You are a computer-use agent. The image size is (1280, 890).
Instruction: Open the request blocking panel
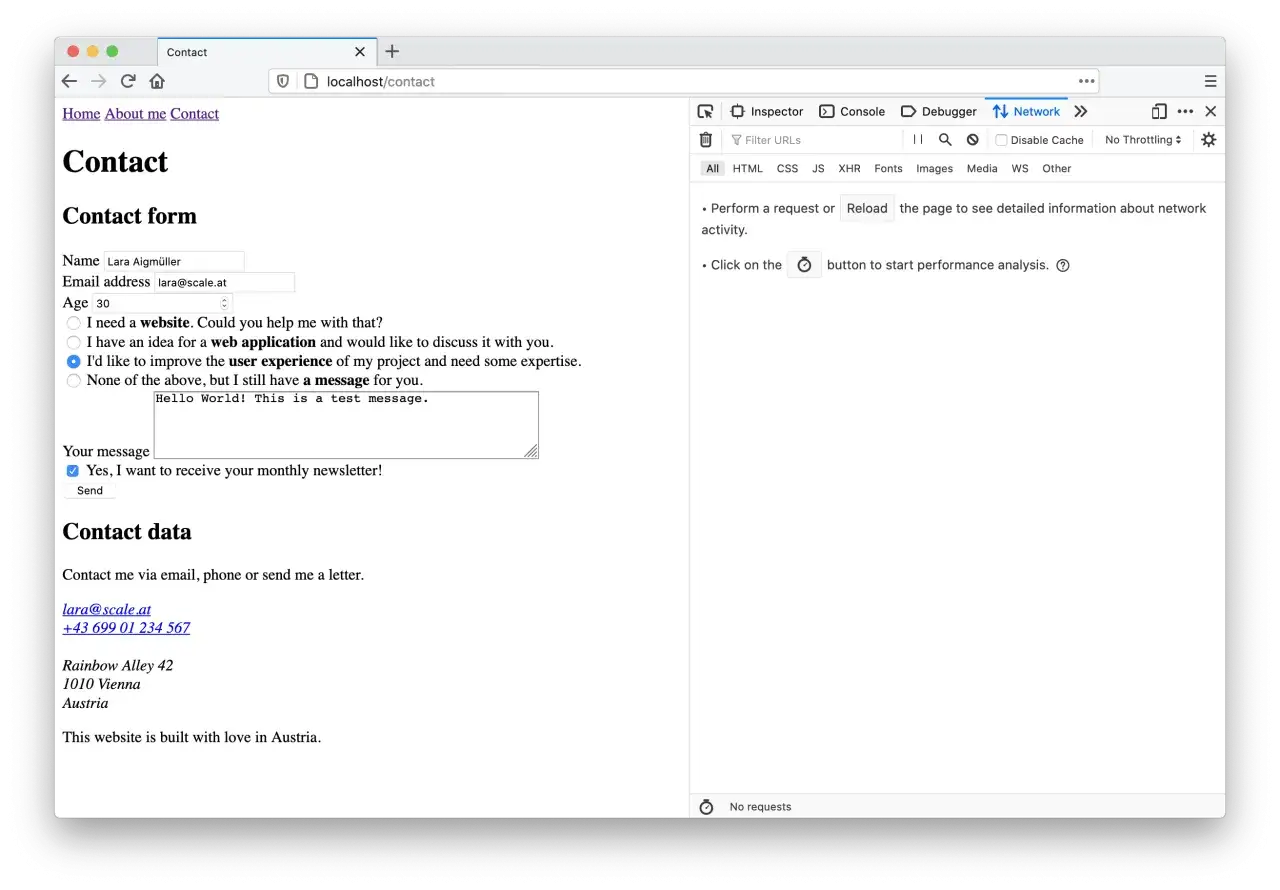(972, 140)
